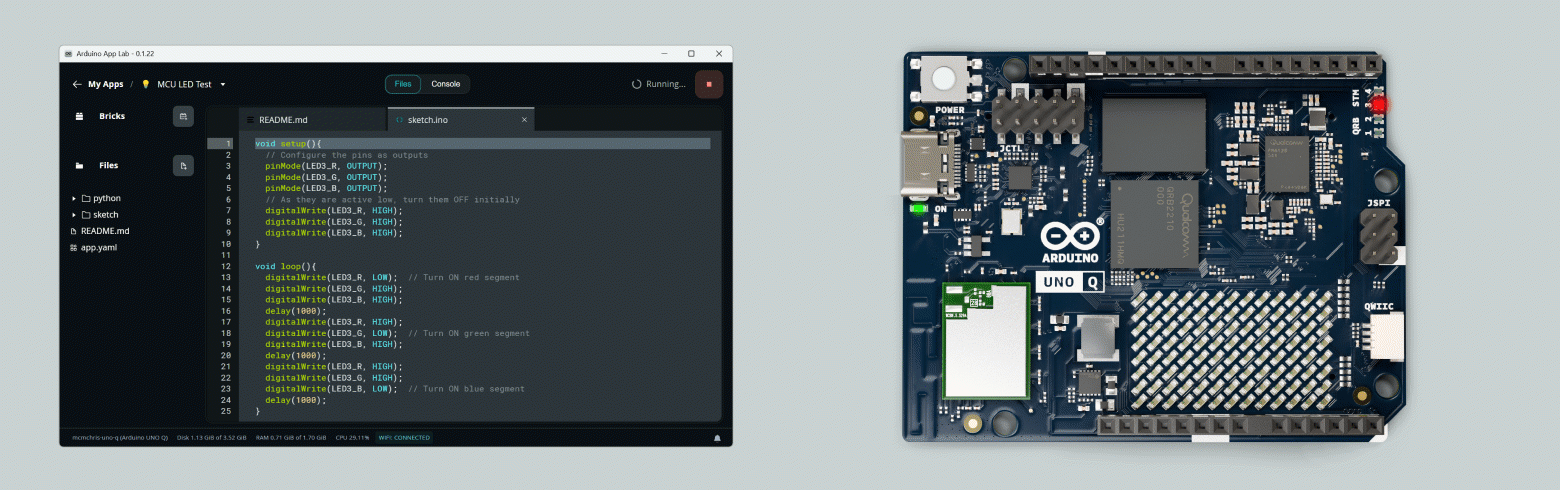This screenshot has height=490, width=1560.
Task: Expand the python folder
Action: pyautogui.click(x=74, y=198)
